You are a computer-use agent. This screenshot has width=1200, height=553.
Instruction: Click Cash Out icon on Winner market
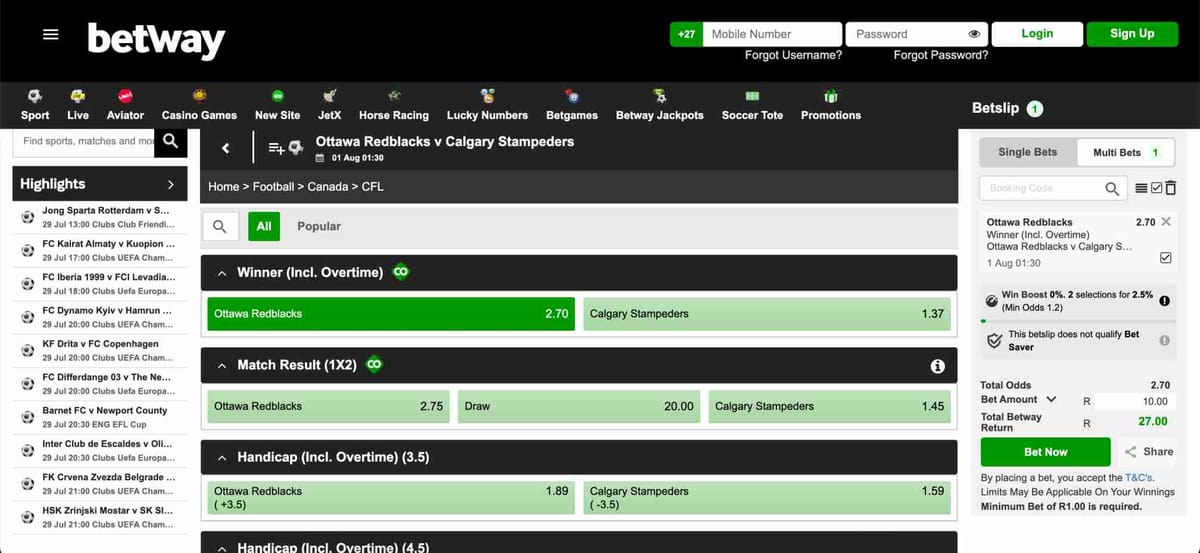pyautogui.click(x=401, y=272)
